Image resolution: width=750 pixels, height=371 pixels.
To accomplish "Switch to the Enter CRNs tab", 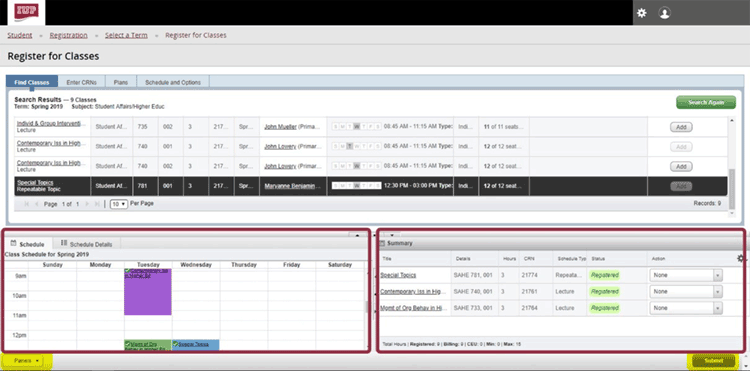I will (82, 82).
